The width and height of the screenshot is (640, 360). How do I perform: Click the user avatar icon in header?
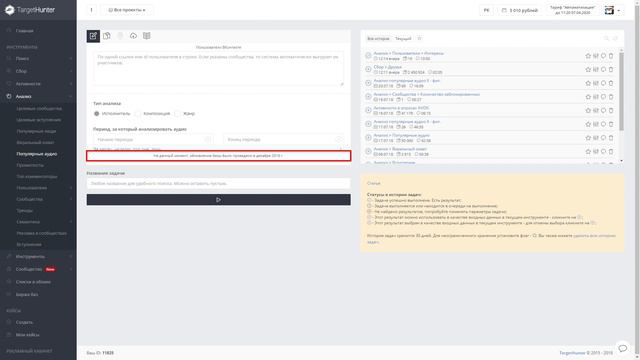point(609,10)
